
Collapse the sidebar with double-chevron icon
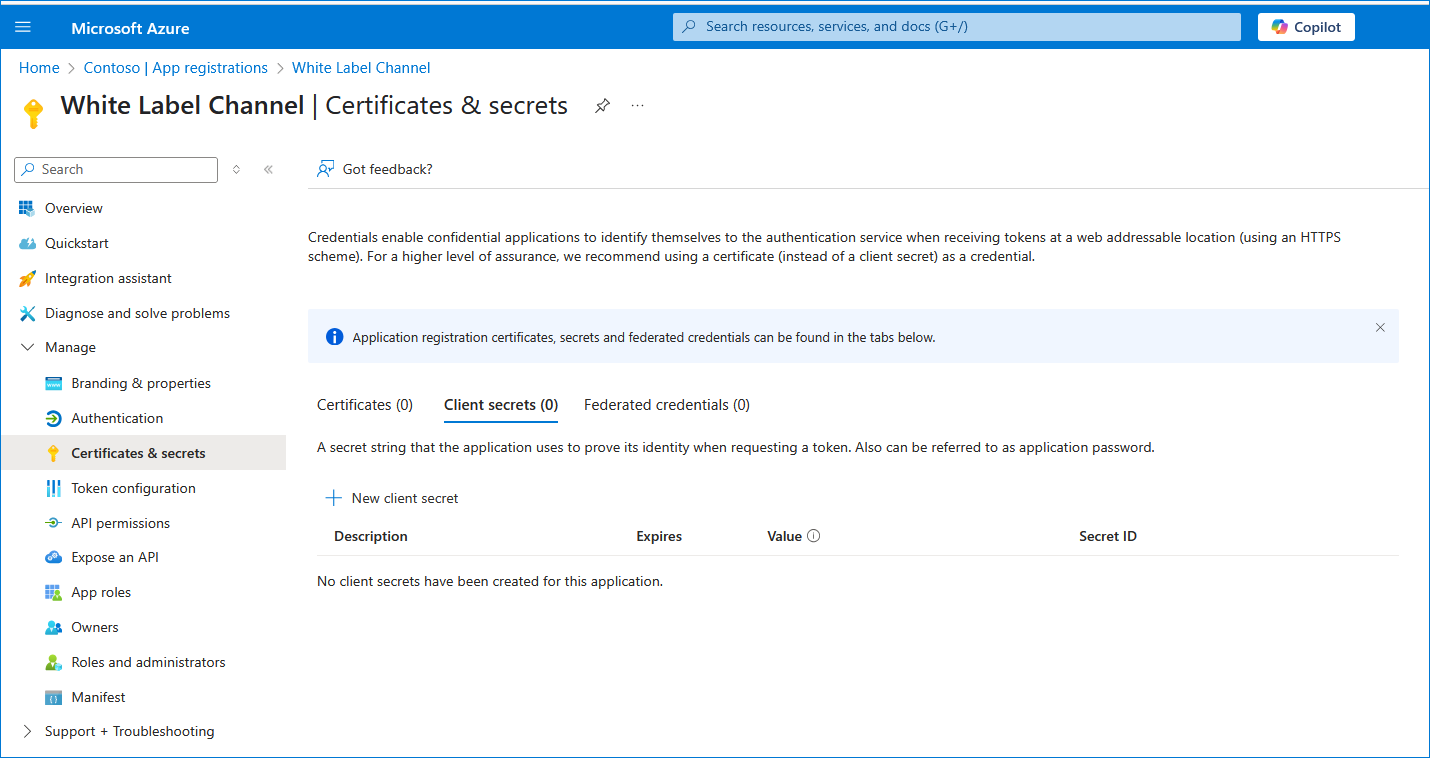pyautogui.click(x=268, y=170)
